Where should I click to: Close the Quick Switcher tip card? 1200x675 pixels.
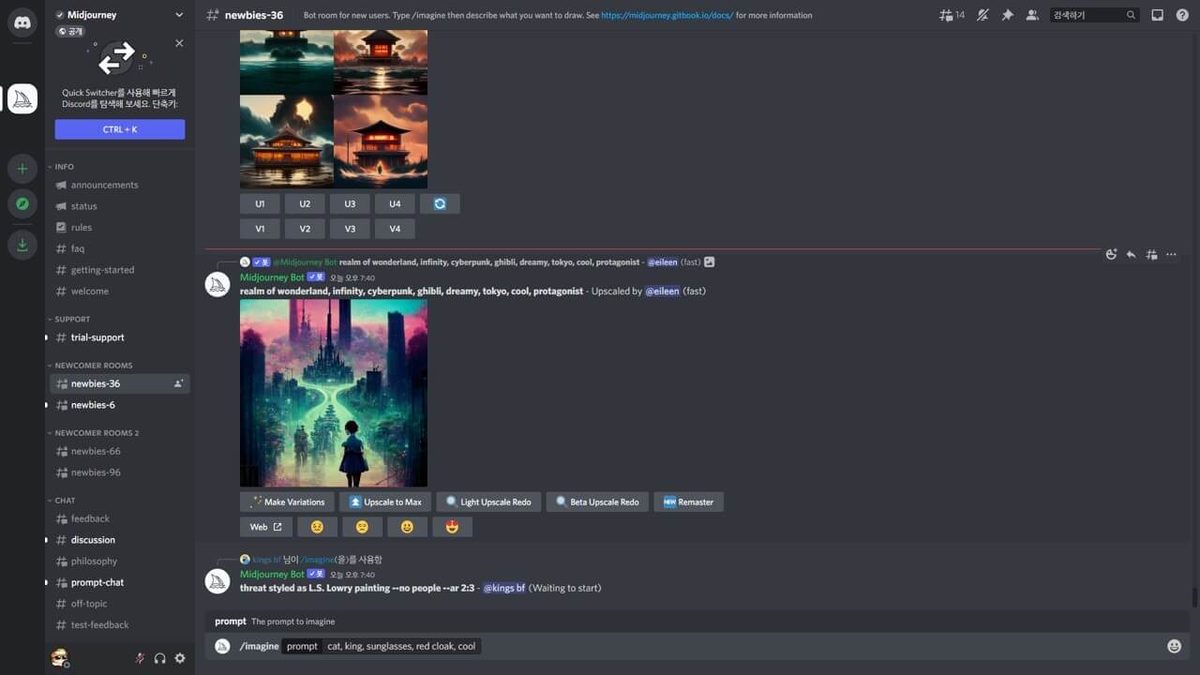click(x=179, y=43)
